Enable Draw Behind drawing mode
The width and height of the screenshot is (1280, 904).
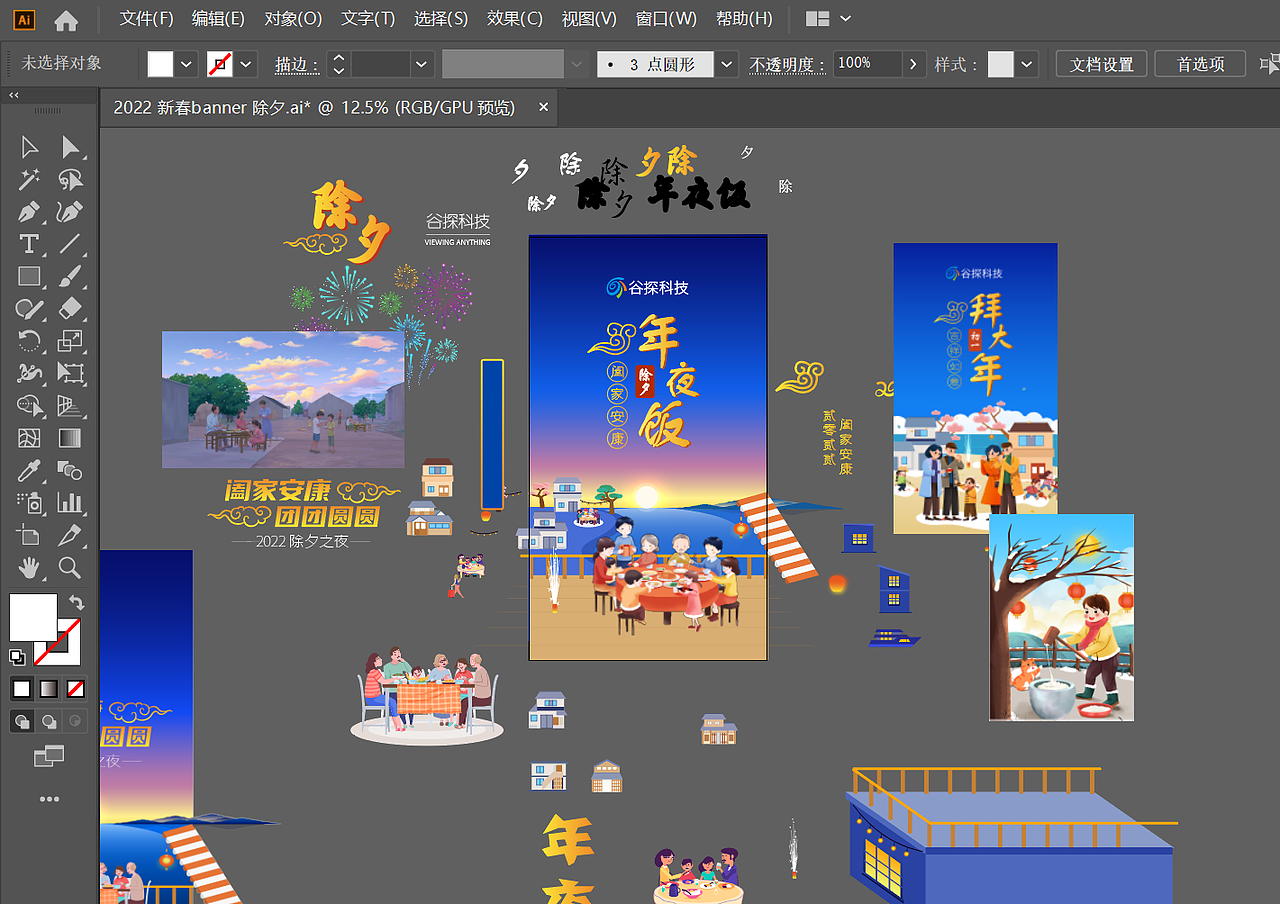pos(48,720)
